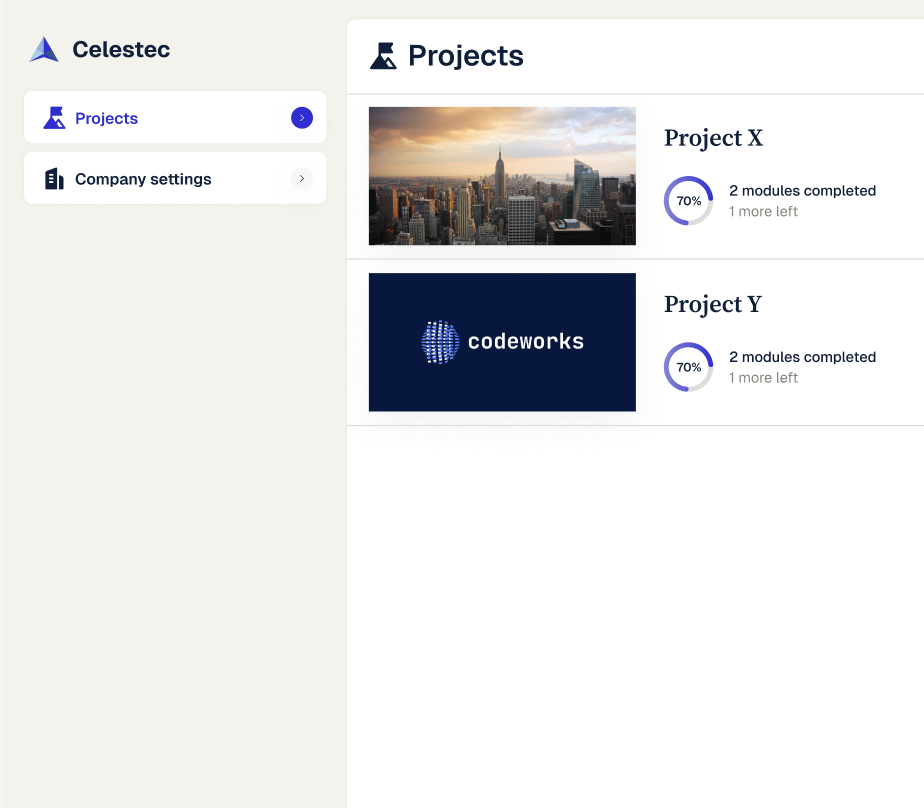Open the Project Y title link
Viewport: 924px width, 808px height.
click(x=712, y=304)
